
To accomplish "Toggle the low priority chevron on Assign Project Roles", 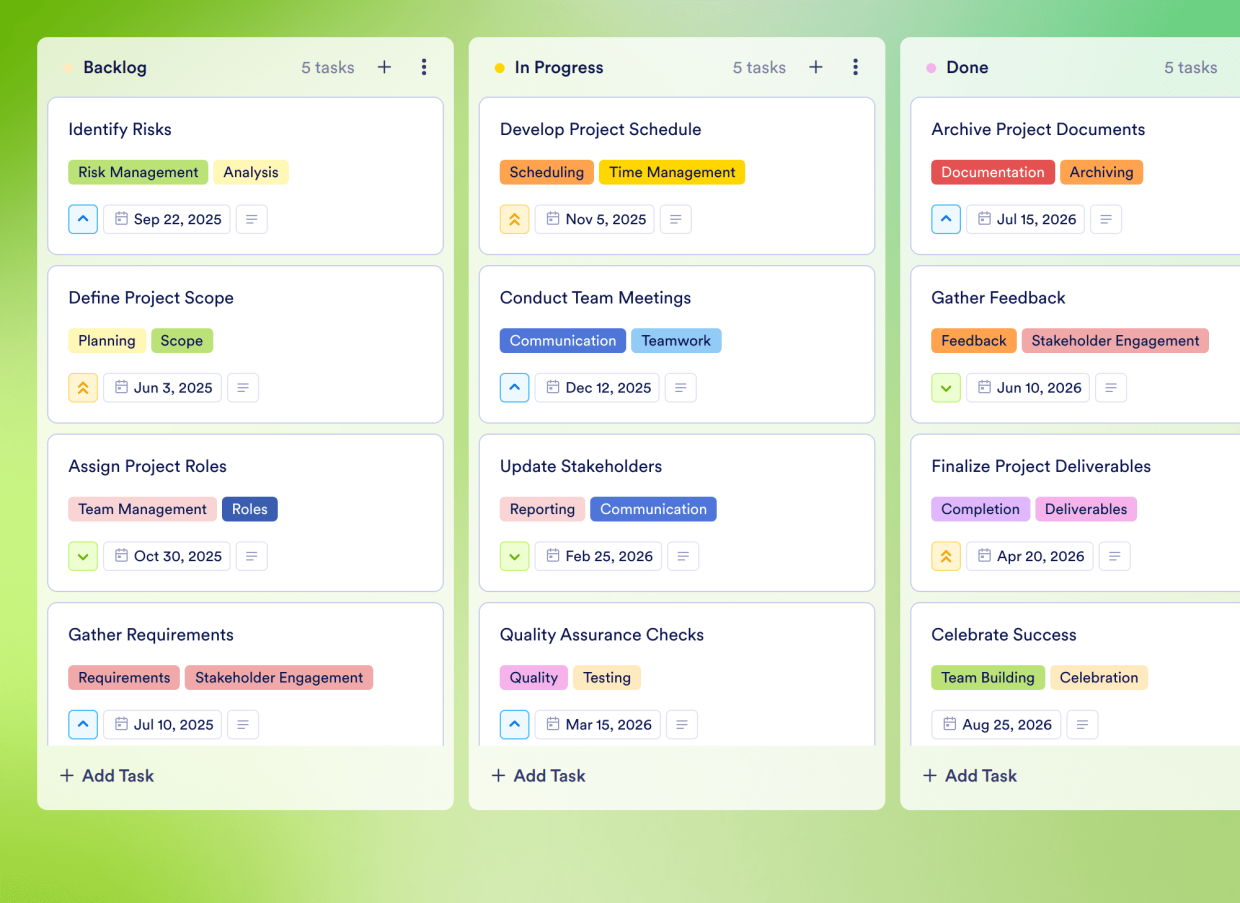I will 83,556.
